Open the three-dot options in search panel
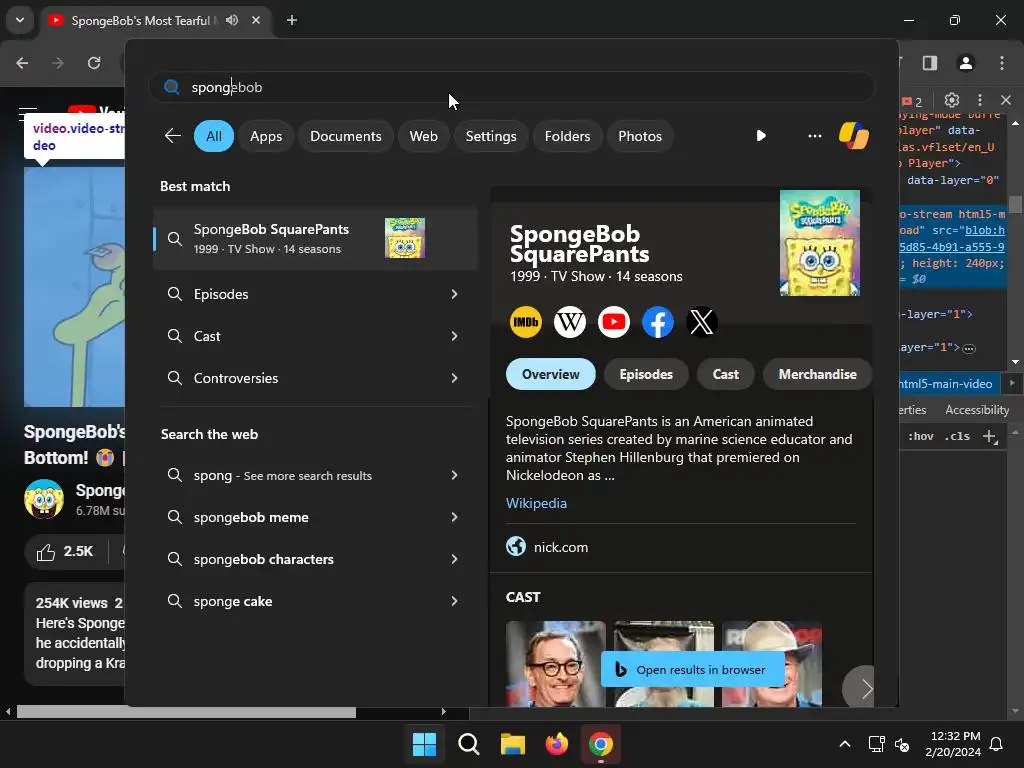The height and width of the screenshot is (768, 1024). pyautogui.click(x=814, y=136)
